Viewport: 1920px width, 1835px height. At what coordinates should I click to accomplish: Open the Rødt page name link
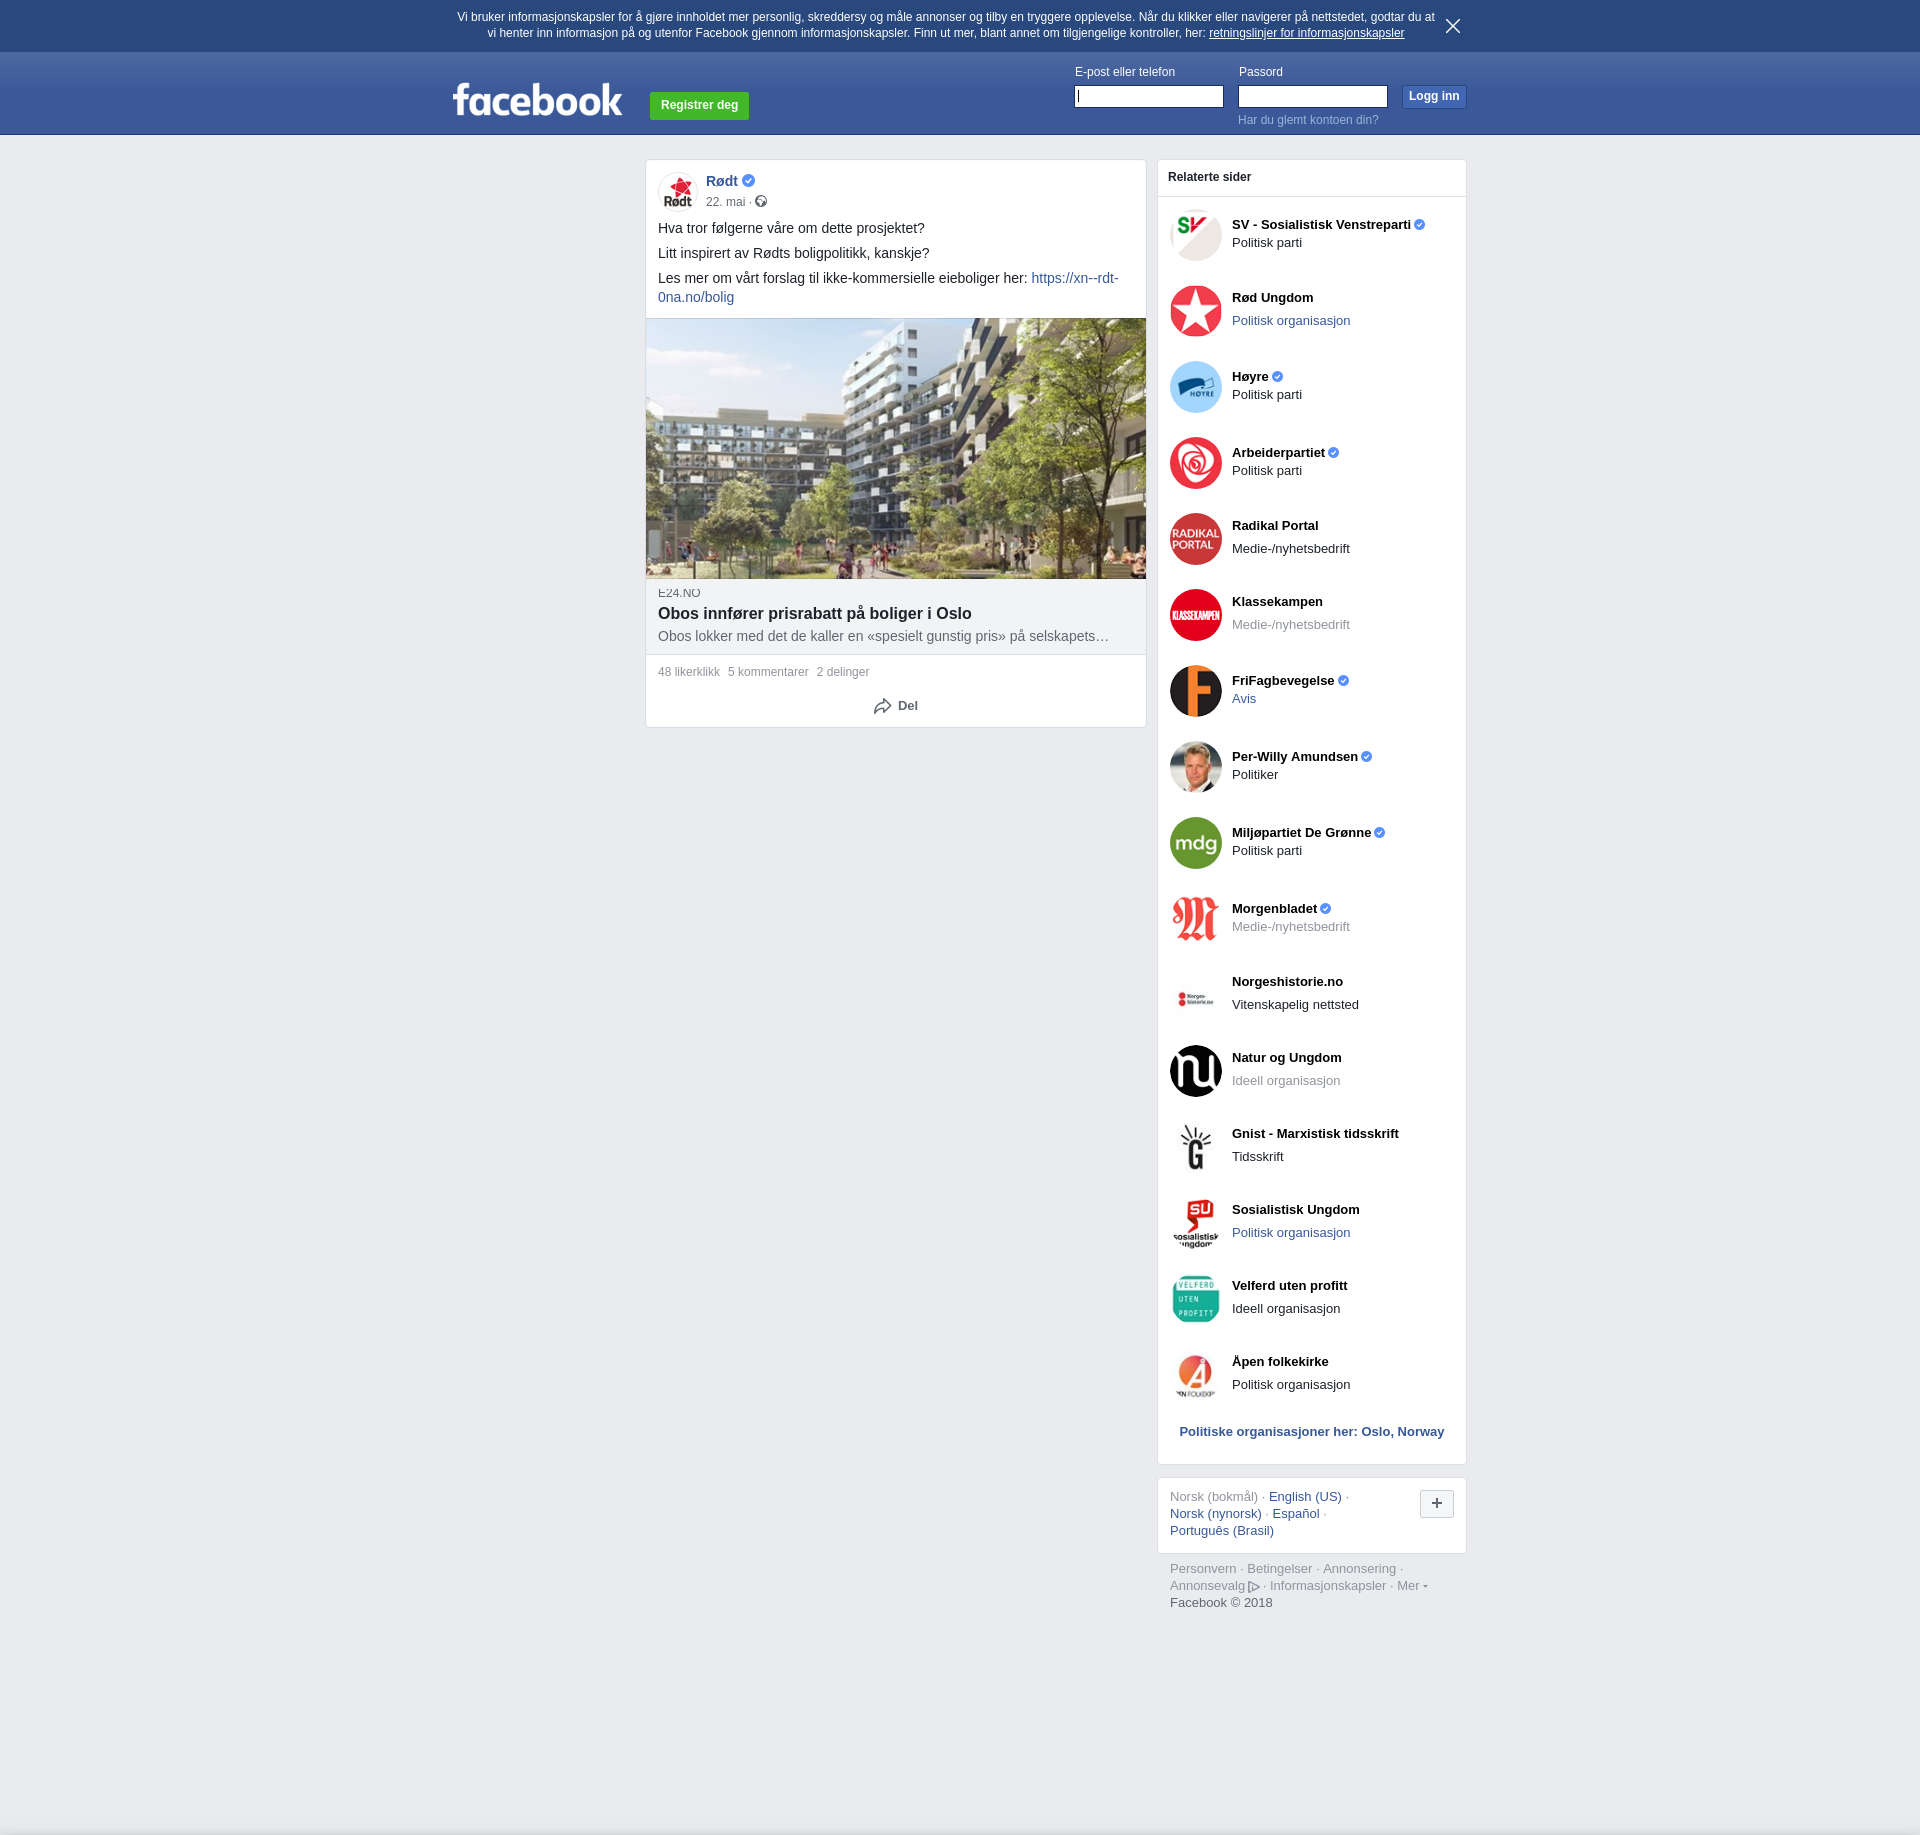722,181
